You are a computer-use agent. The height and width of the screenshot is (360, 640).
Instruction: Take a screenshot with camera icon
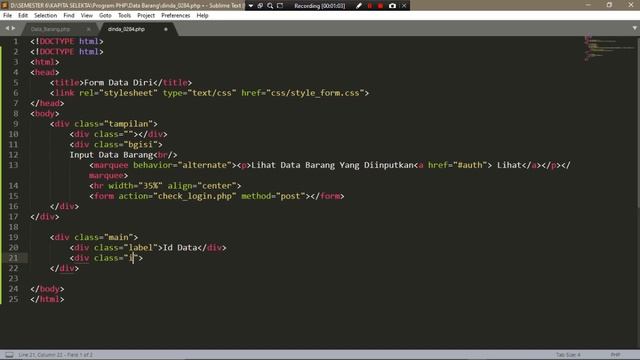coord(392,6)
